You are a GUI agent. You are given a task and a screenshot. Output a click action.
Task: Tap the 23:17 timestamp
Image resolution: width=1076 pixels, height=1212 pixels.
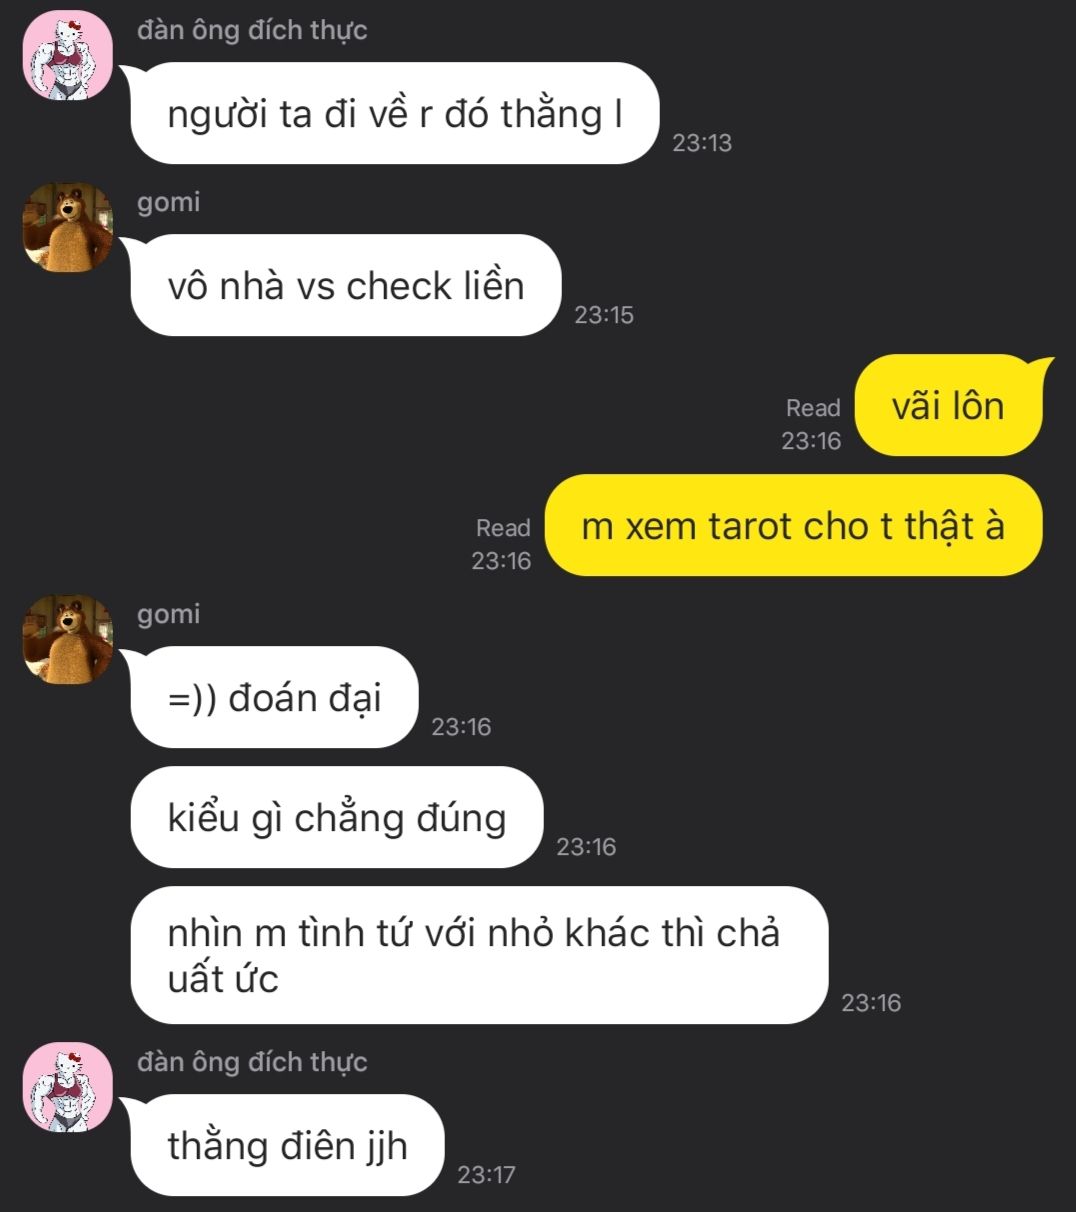(x=487, y=1175)
